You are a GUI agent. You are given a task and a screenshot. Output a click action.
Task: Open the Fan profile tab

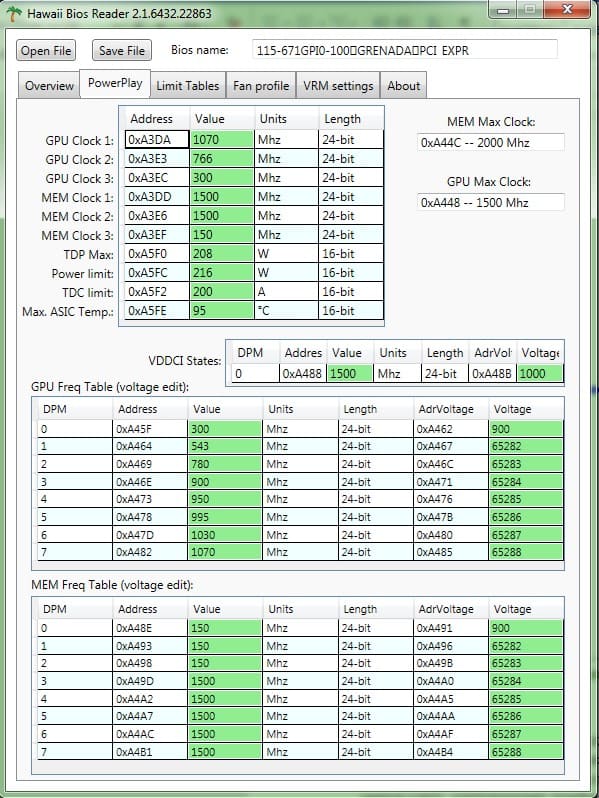tap(261, 86)
